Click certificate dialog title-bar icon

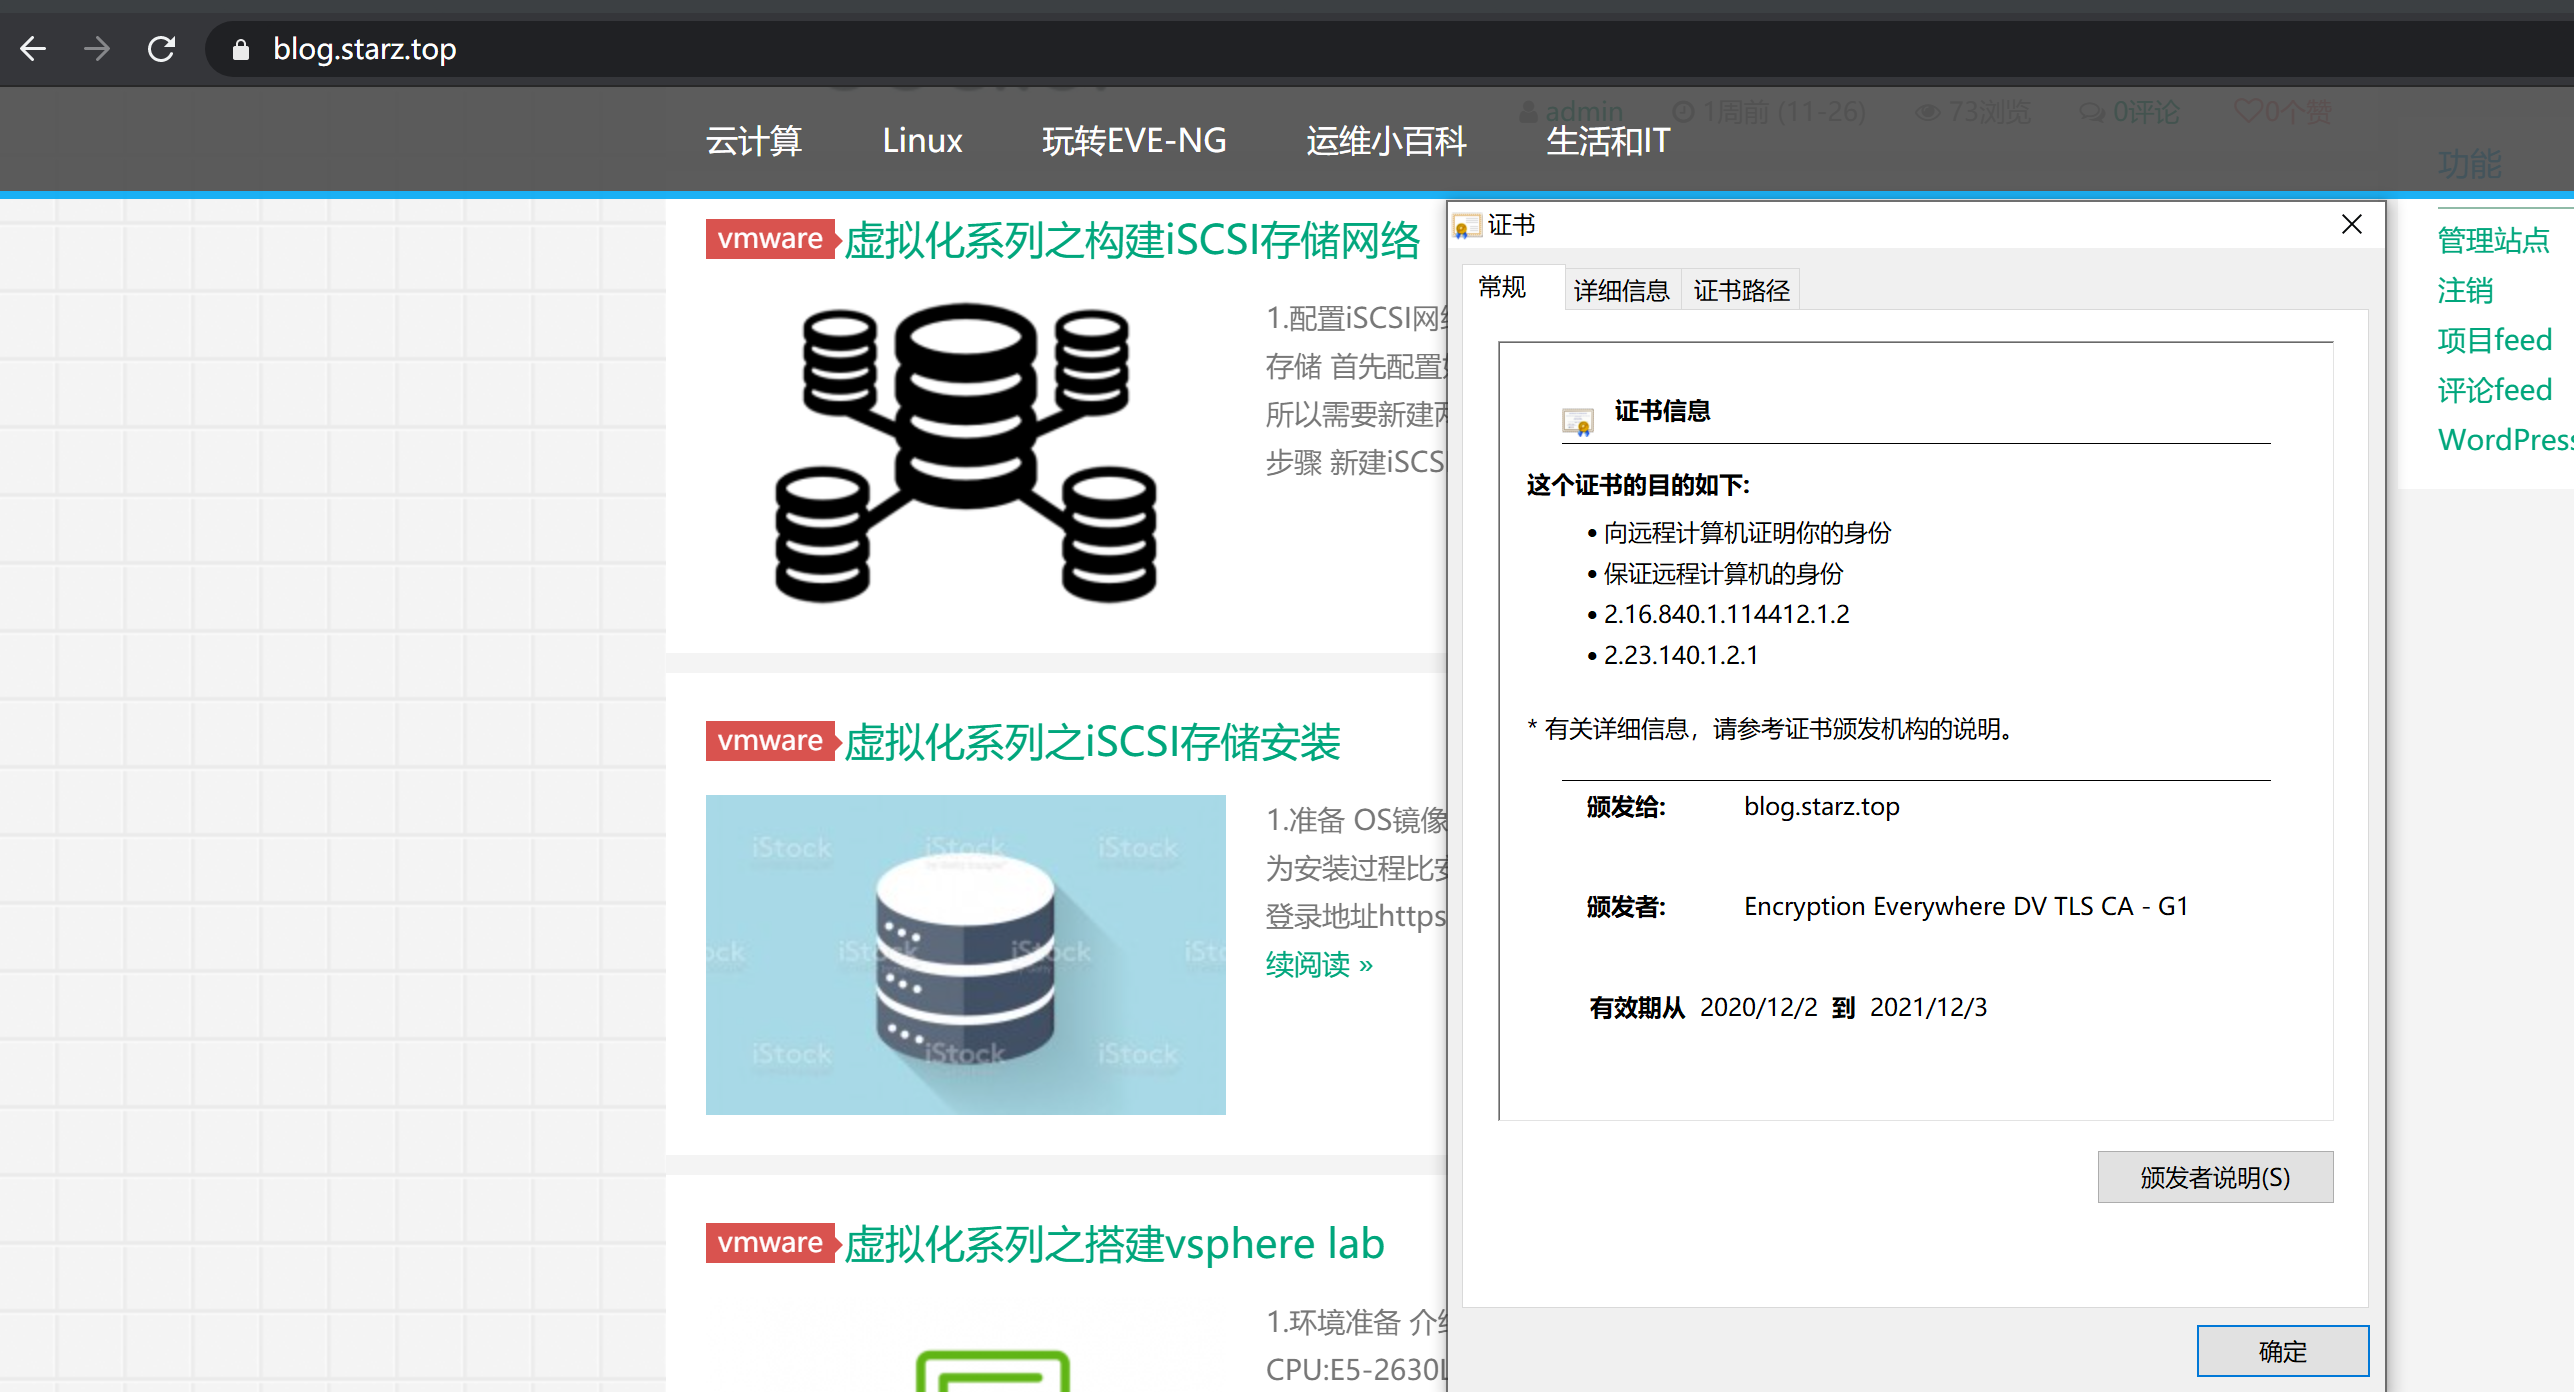coord(1465,226)
